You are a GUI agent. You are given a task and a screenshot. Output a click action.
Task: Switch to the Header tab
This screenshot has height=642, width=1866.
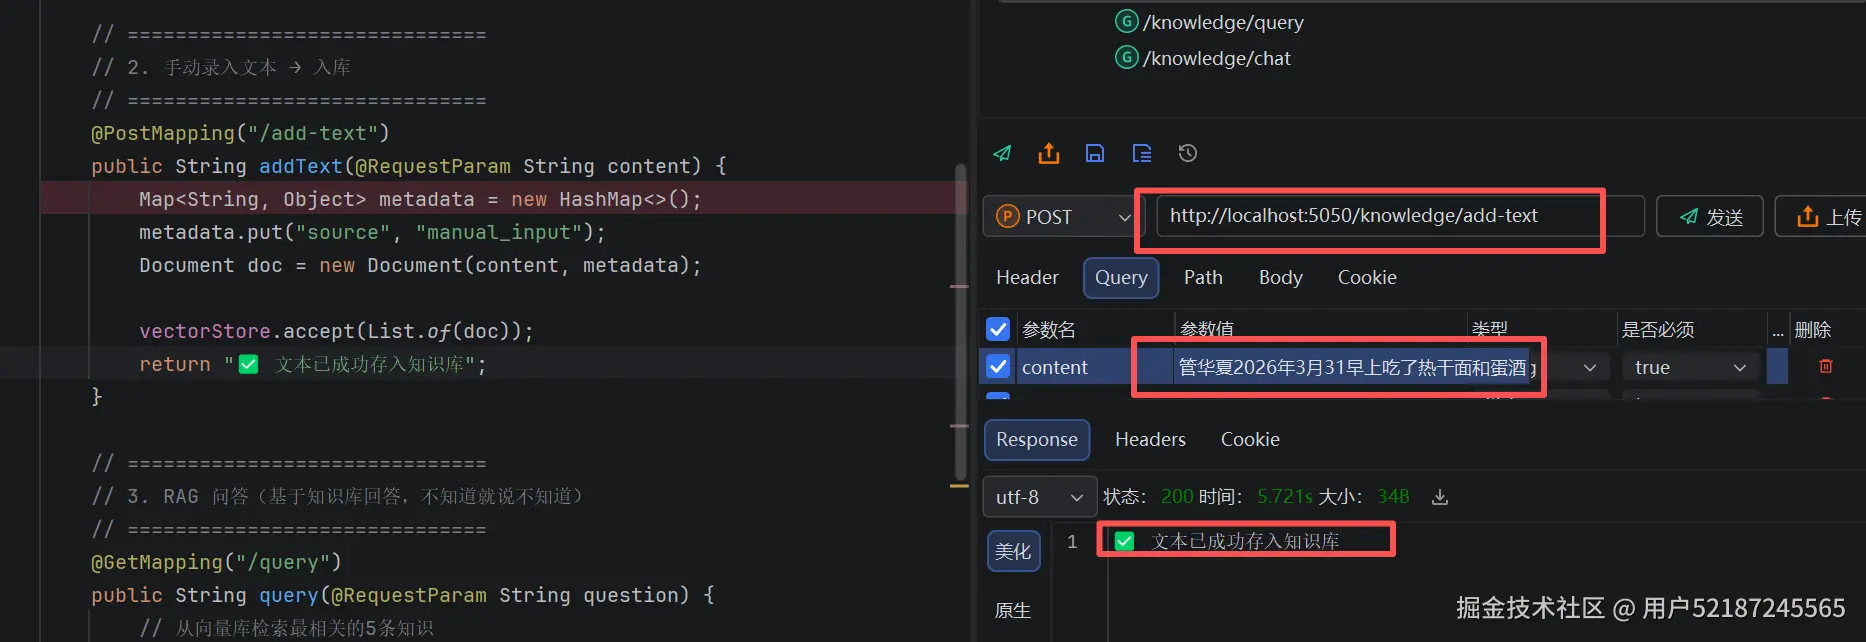1027,277
